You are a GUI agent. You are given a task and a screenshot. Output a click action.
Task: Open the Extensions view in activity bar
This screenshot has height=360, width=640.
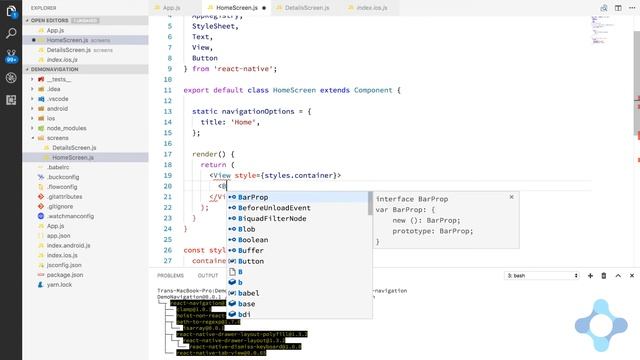point(11,100)
